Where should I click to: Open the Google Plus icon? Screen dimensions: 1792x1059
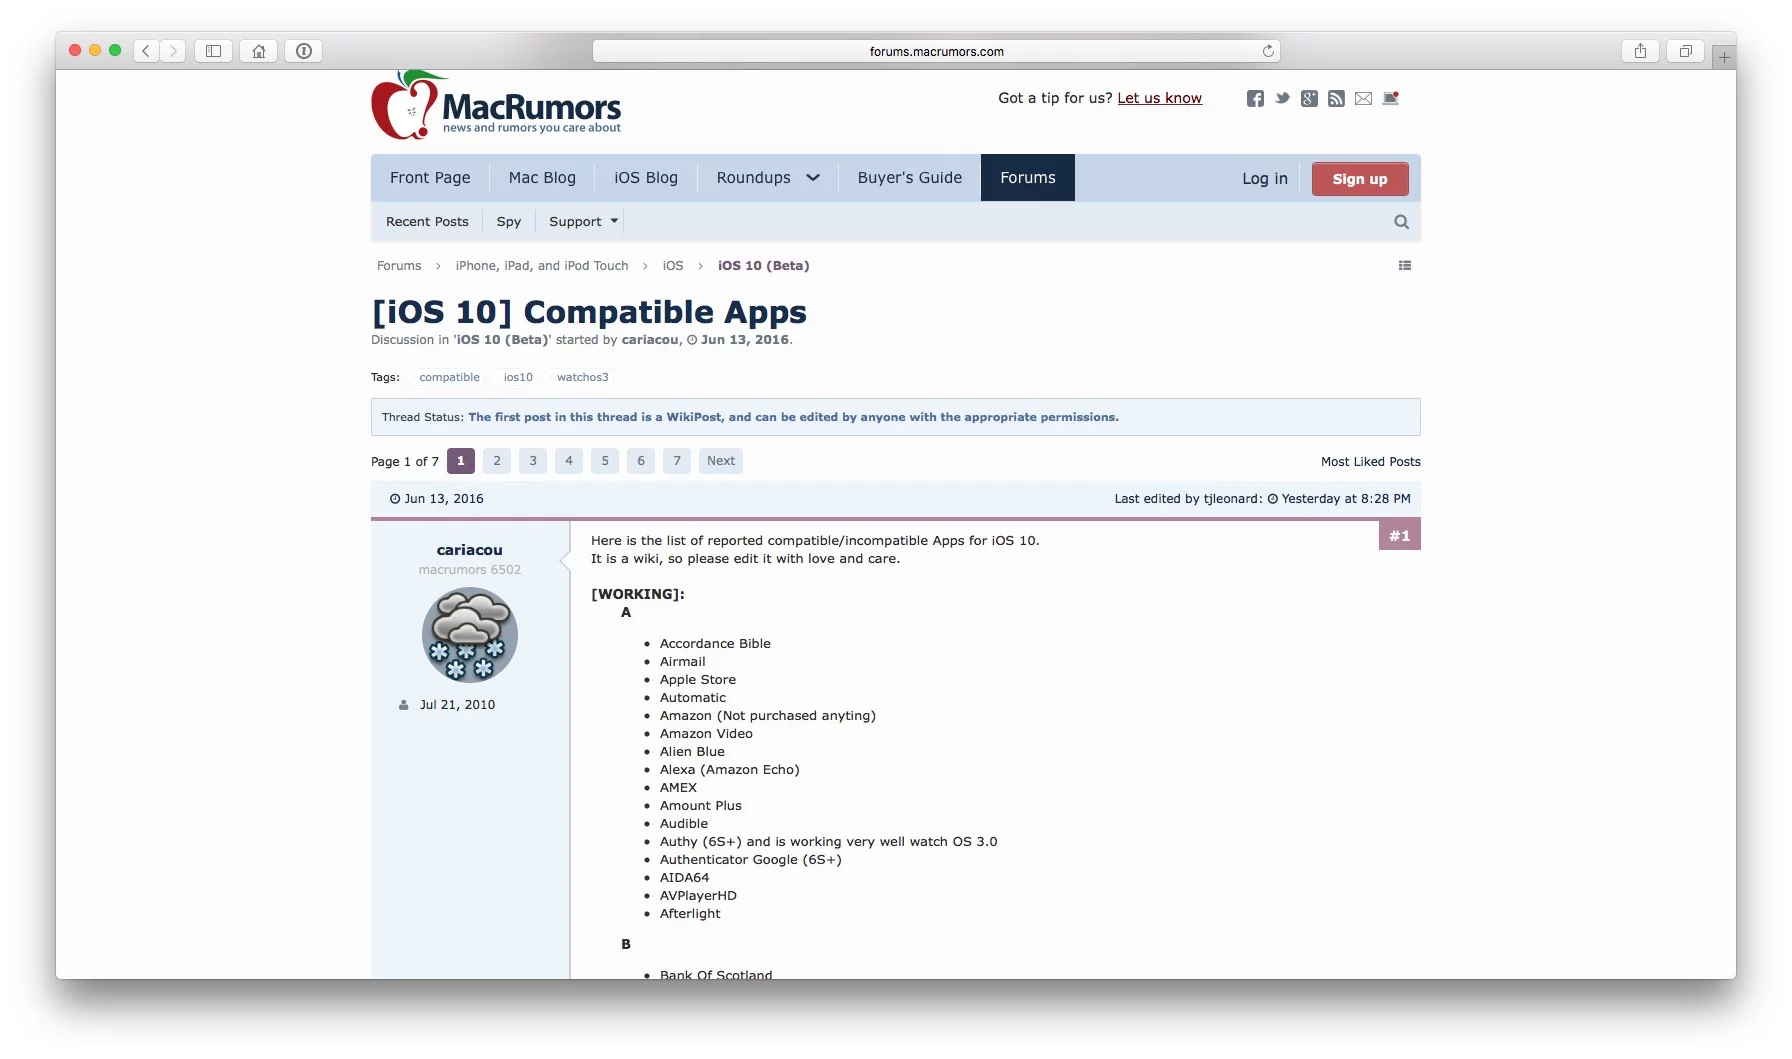(1309, 98)
